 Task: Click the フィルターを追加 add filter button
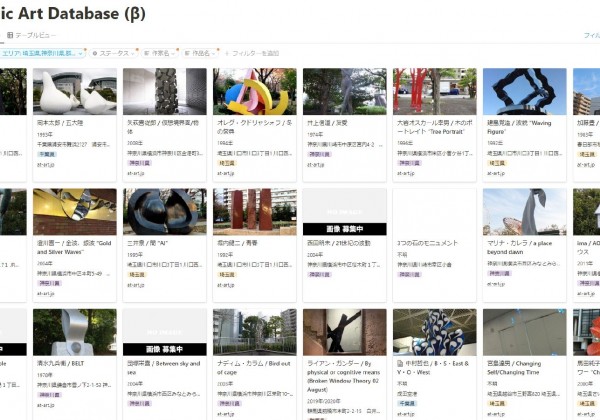pyautogui.click(x=251, y=54)
